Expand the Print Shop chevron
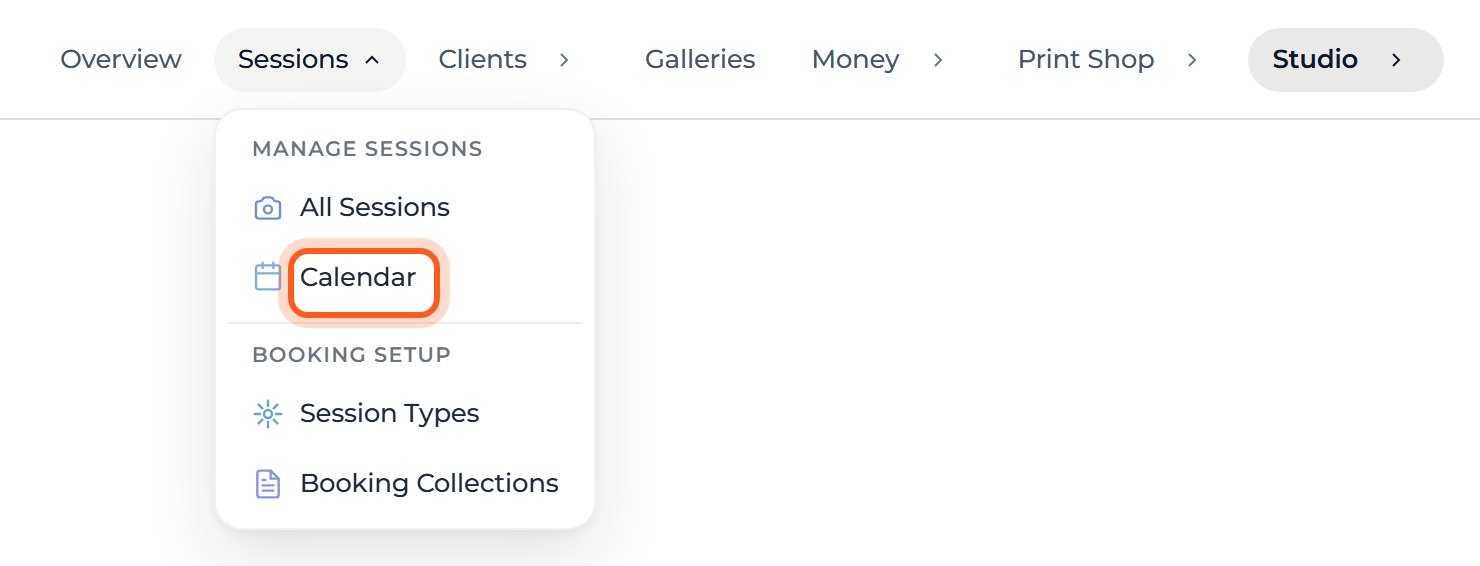 point(1192,60)
